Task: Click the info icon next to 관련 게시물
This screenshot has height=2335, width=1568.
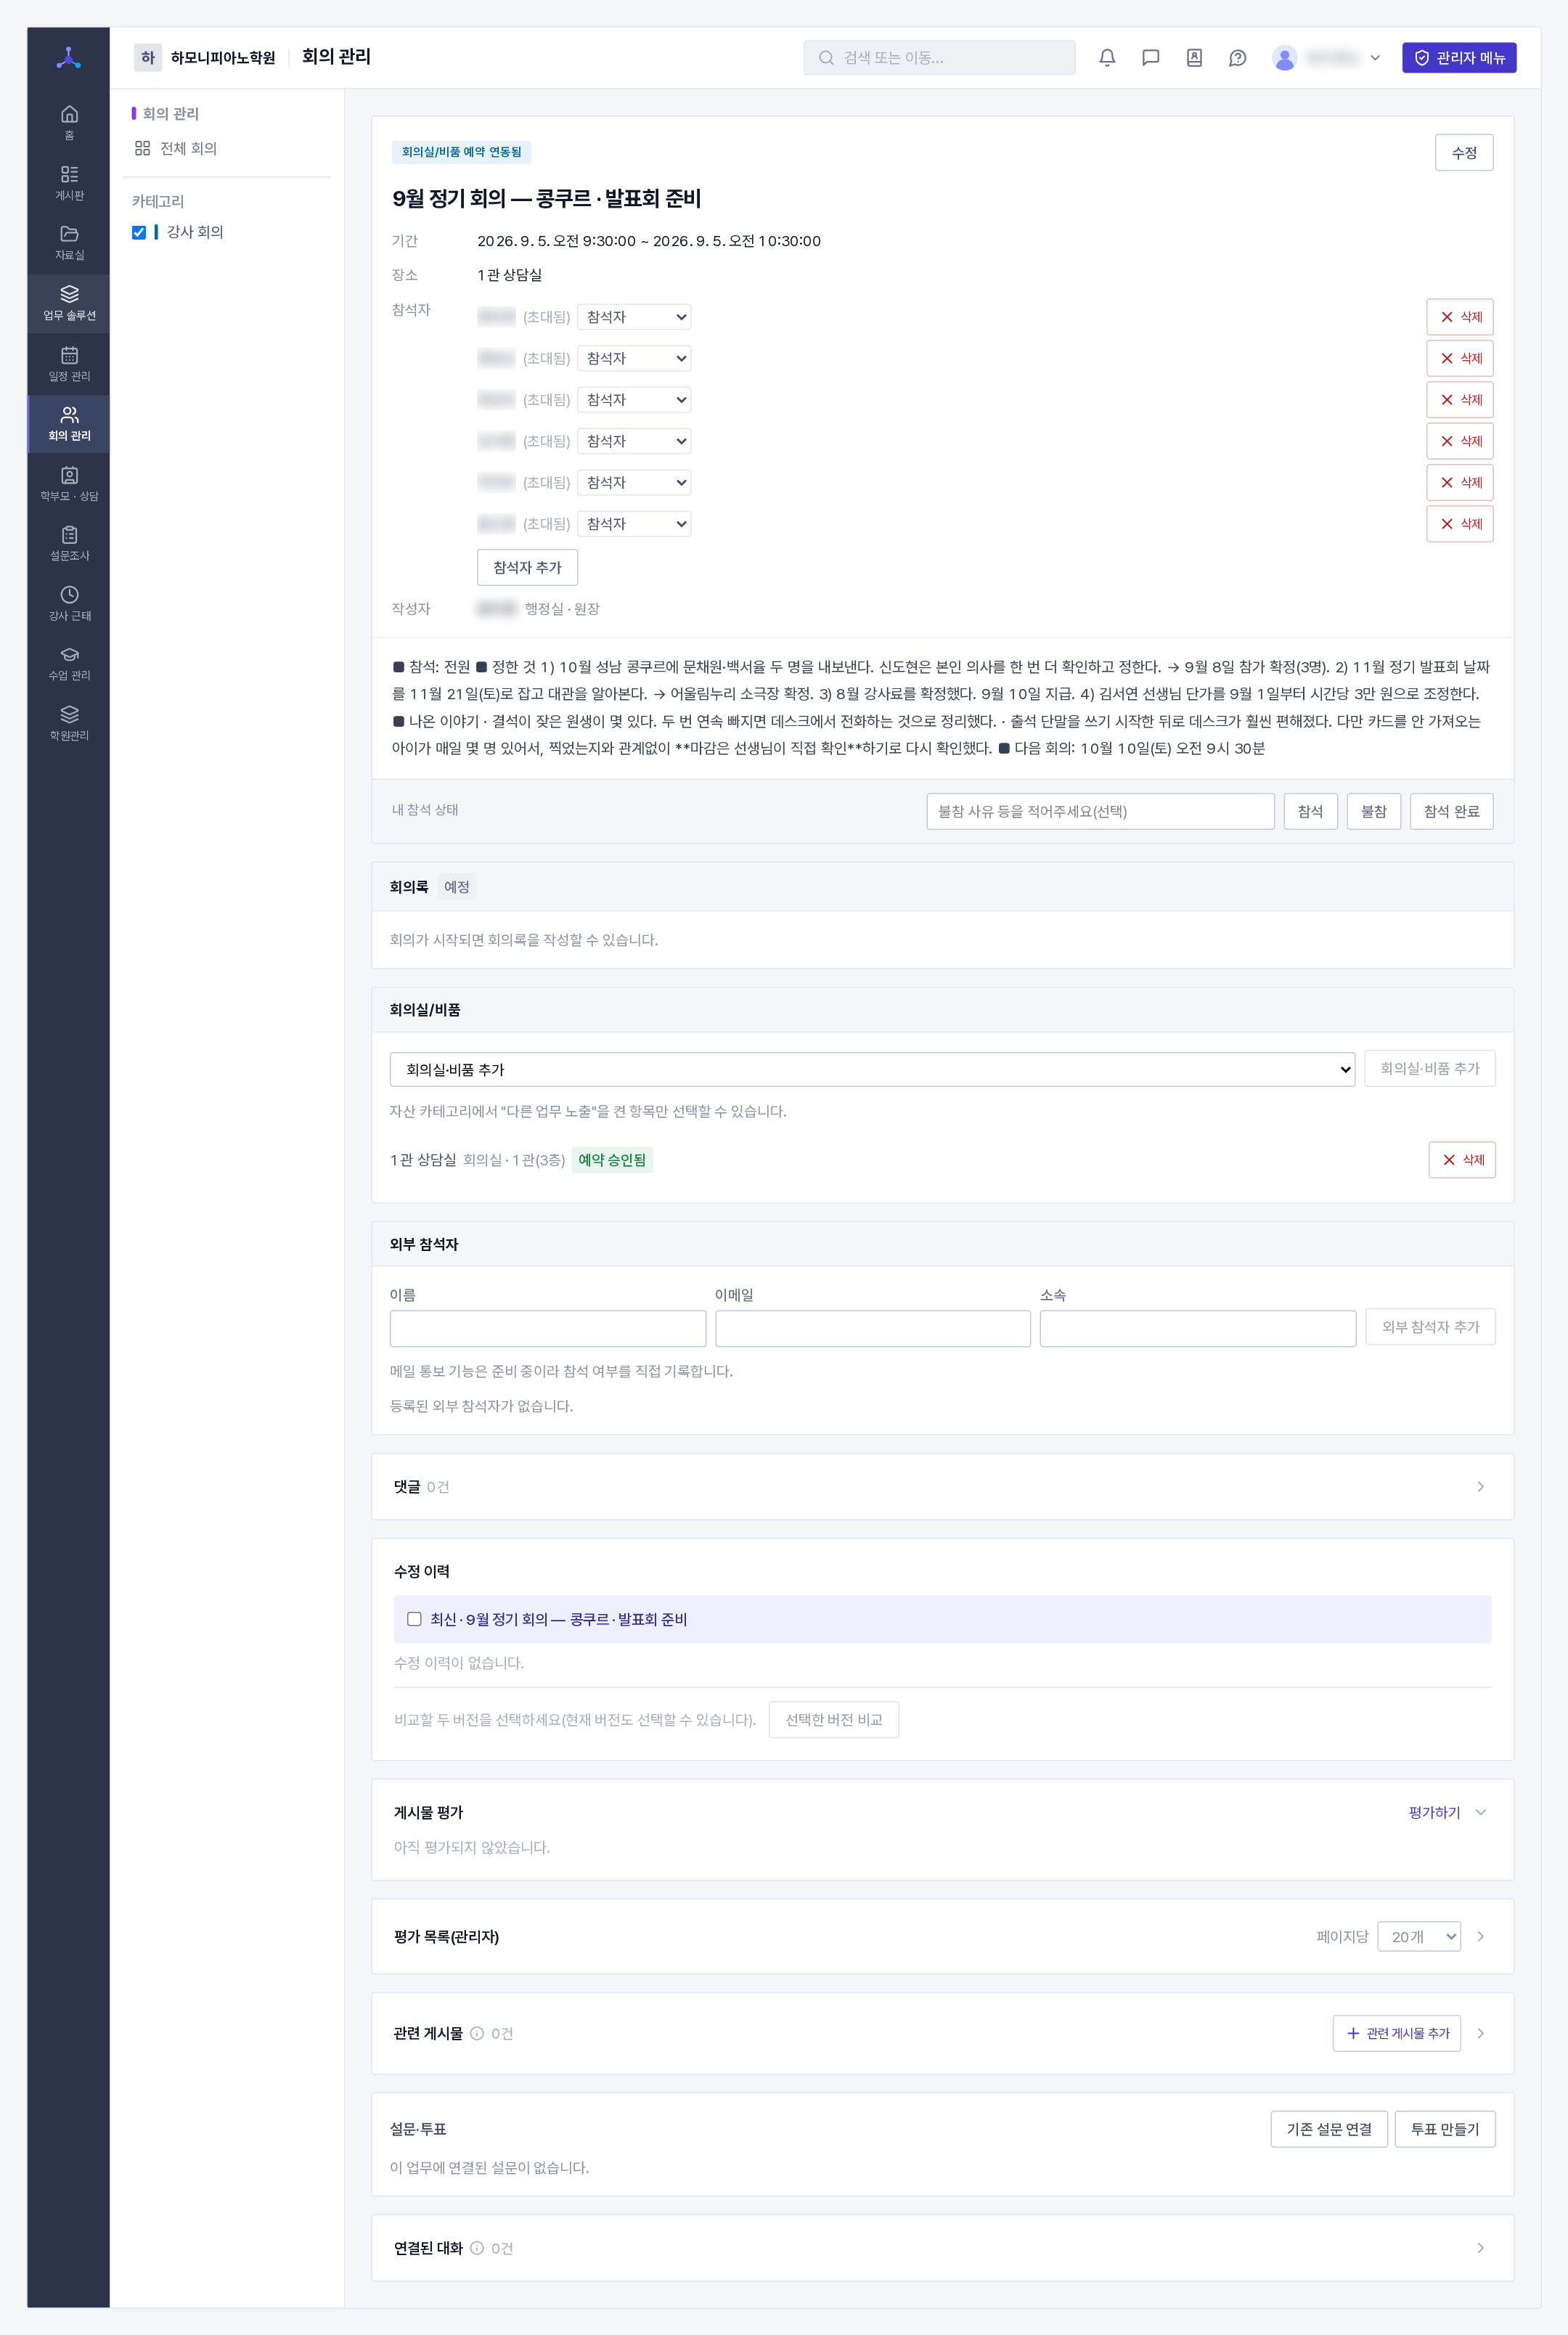Action: pos(477,2033)
